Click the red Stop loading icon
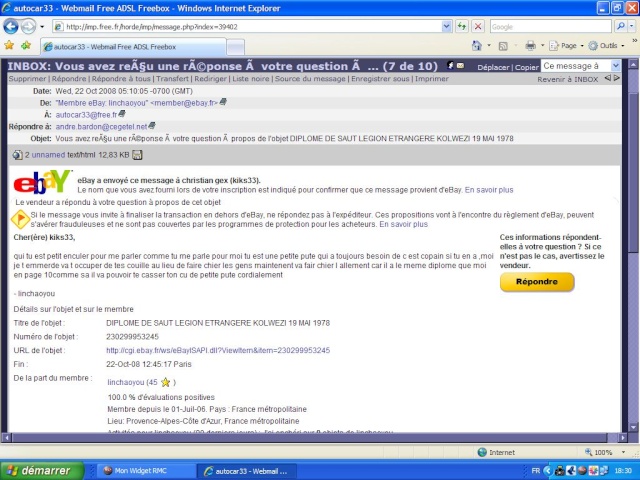 [478, 27]
